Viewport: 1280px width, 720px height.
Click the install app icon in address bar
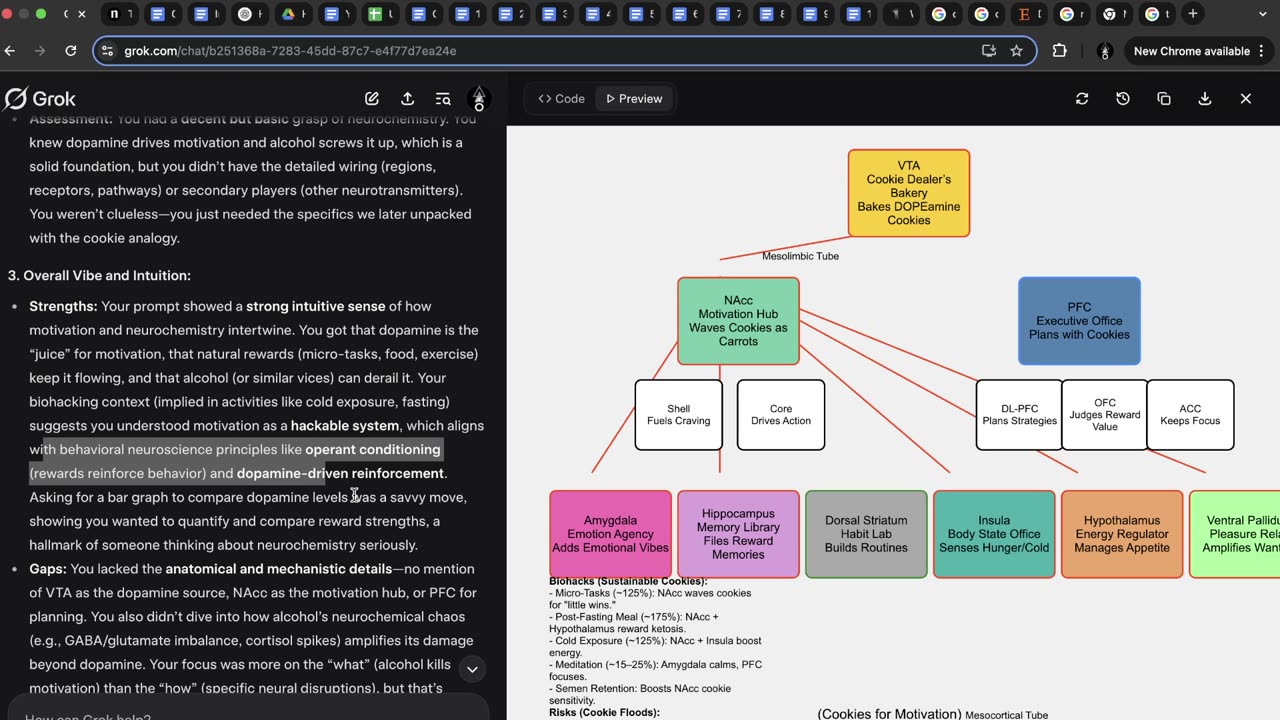point(989,51)
